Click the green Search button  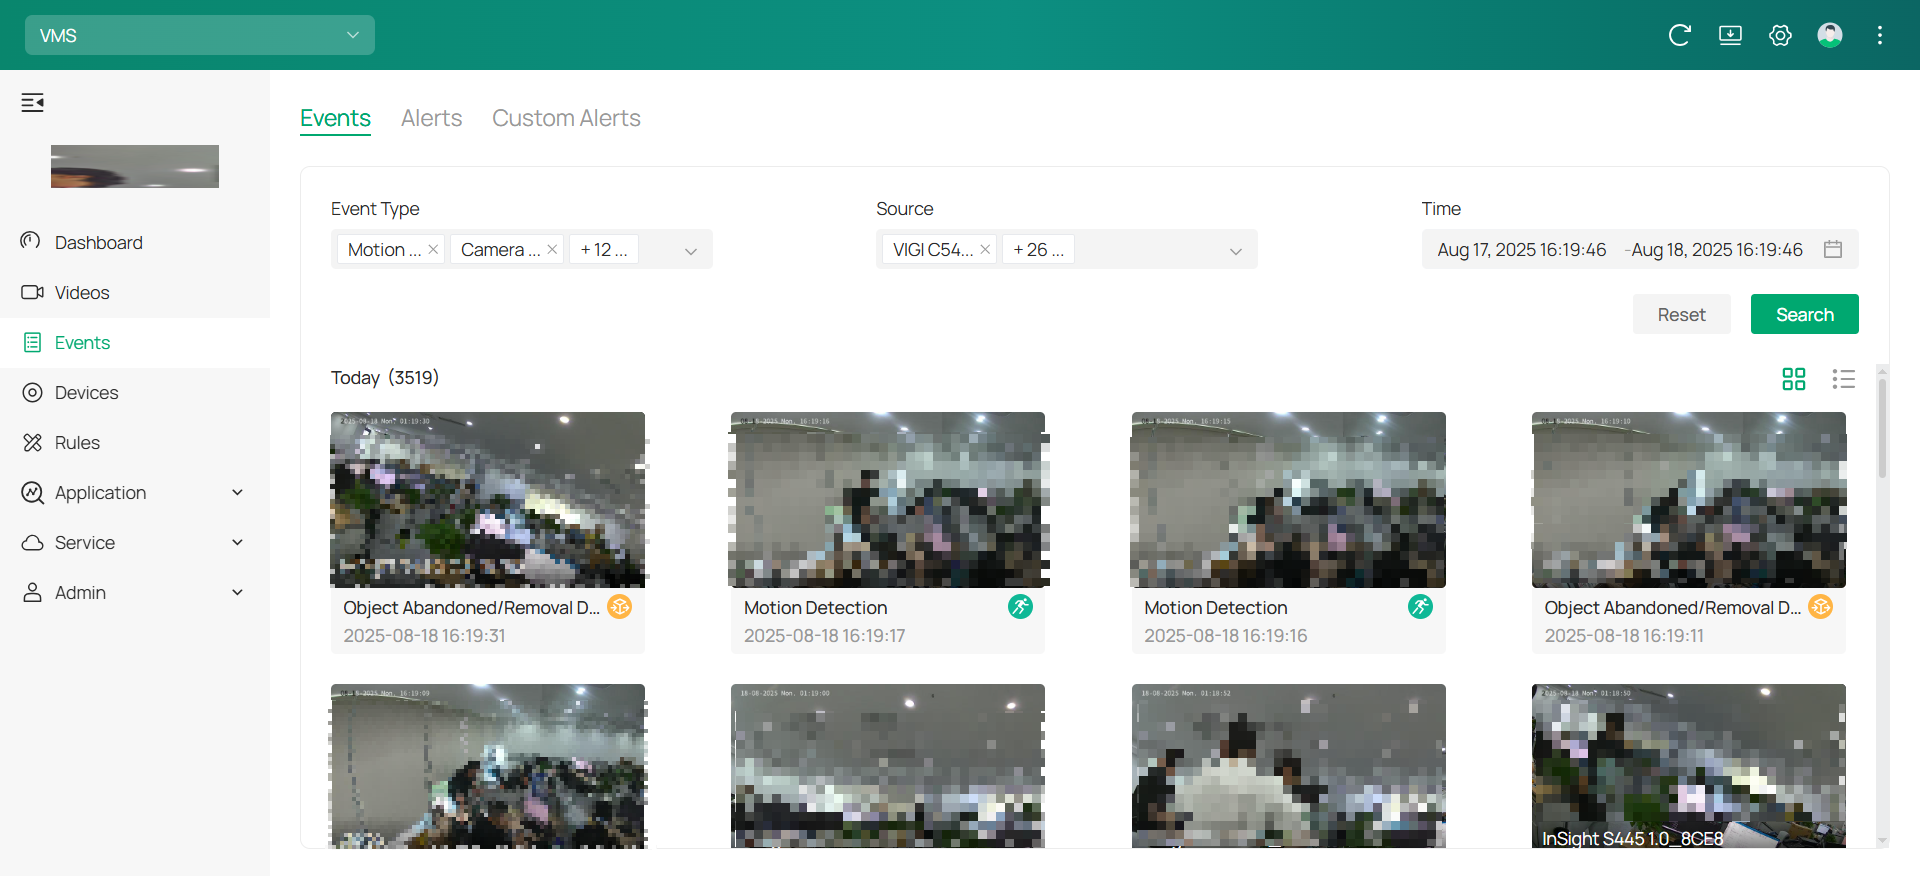pos(1804,314)
